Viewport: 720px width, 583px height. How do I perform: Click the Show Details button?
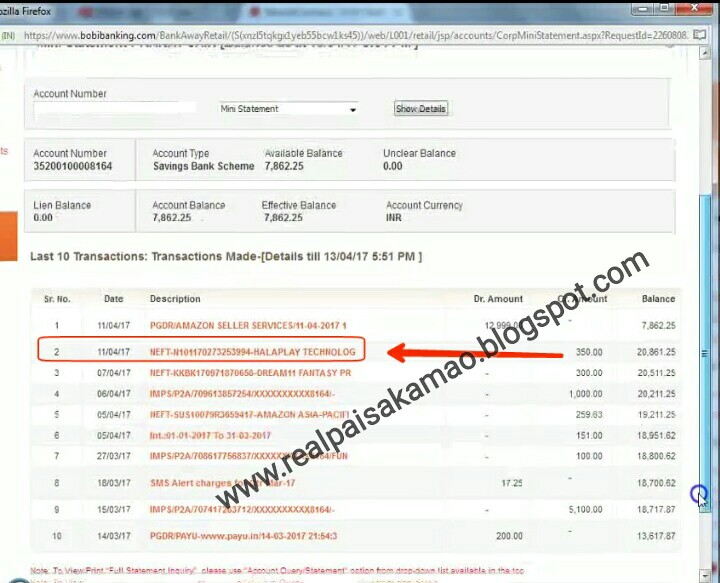pos(421,109)
